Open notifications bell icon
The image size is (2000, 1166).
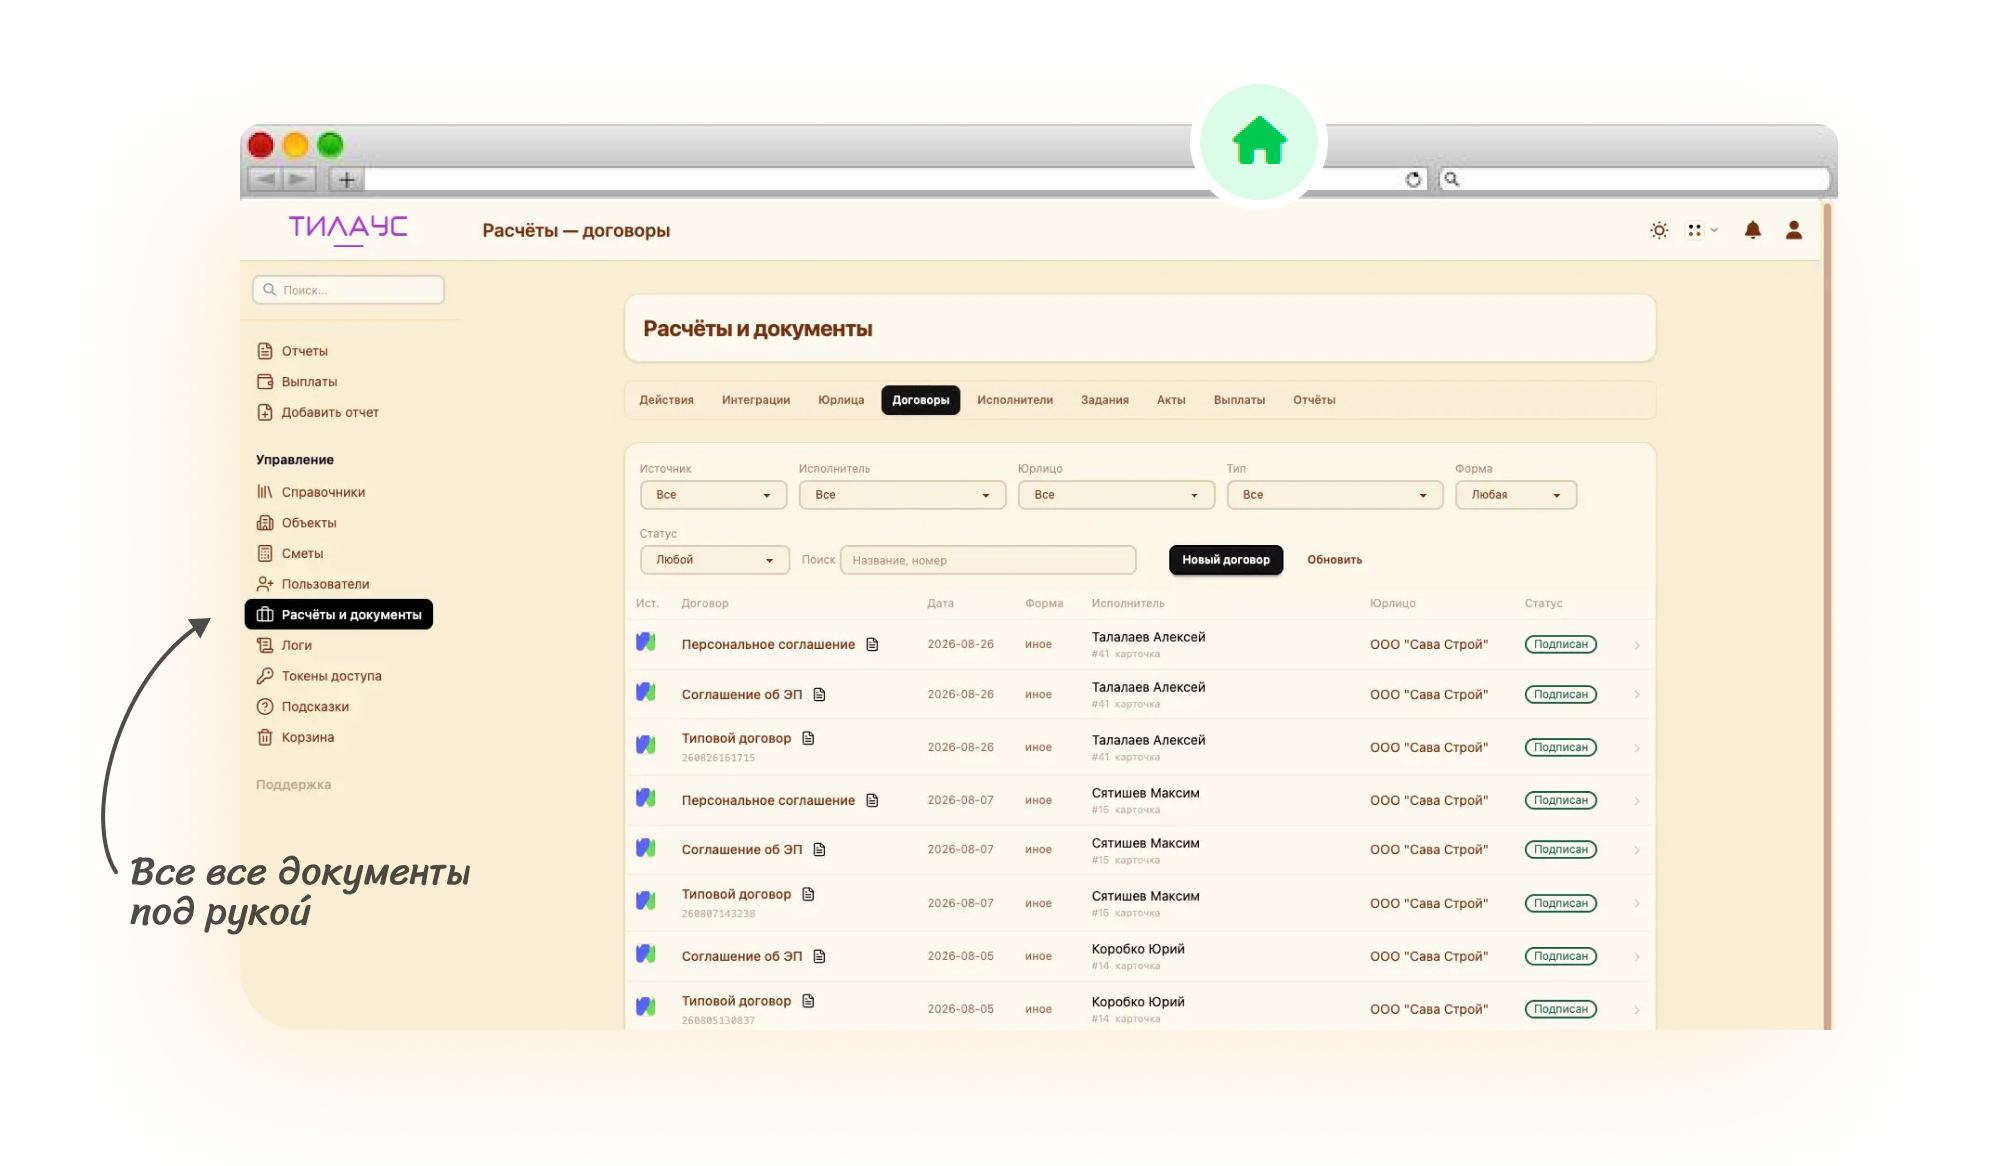point(1752,231)
